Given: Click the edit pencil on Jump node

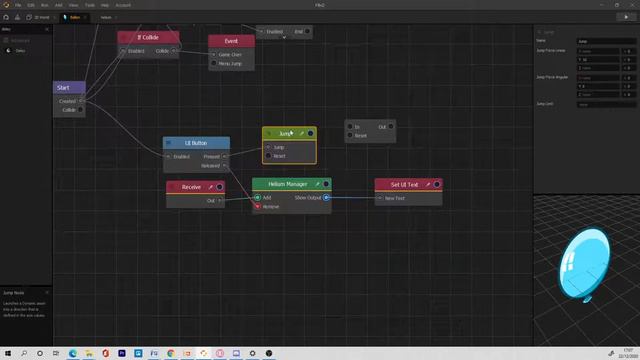Looking at the screenshot, I should coord(302,133).
